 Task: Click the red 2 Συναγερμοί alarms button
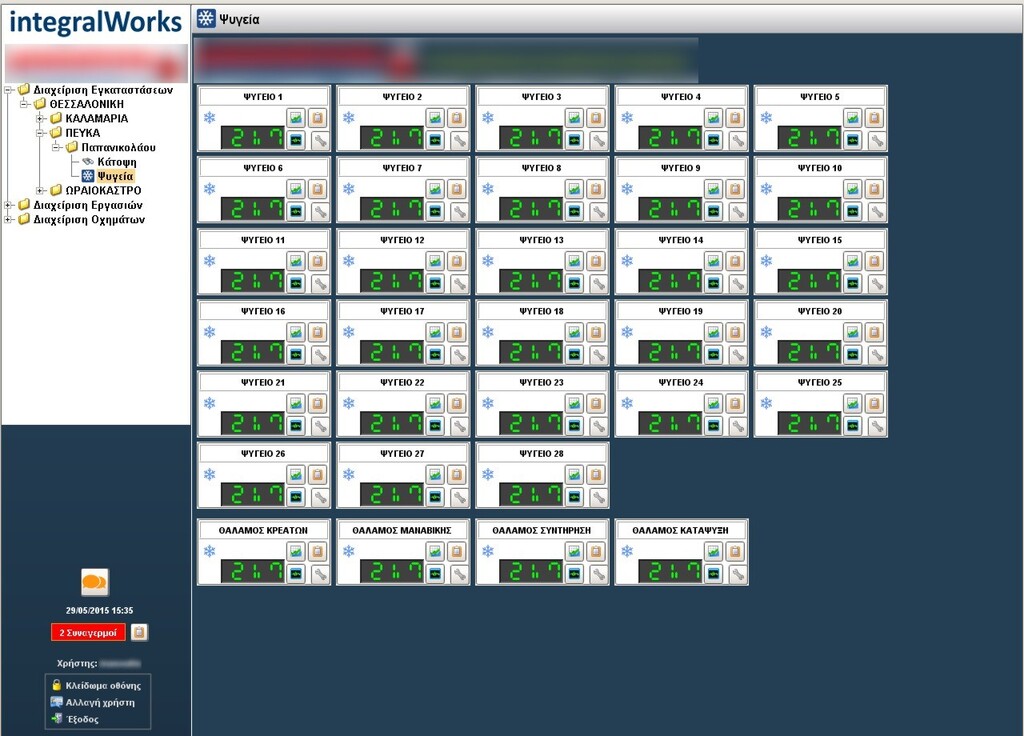(x=88, y=633)
